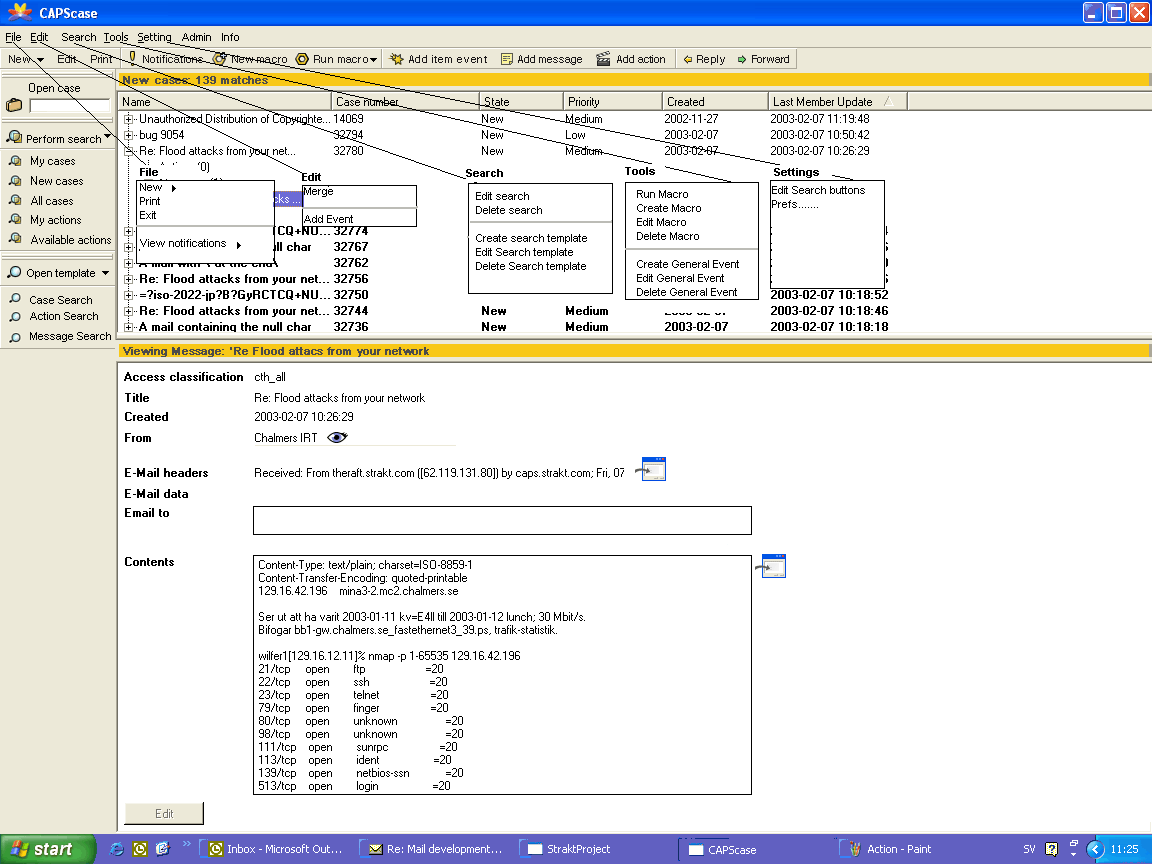Click the Add item event toolbar icon
This screenshot has width=1152, height=864.
[397, 59]
